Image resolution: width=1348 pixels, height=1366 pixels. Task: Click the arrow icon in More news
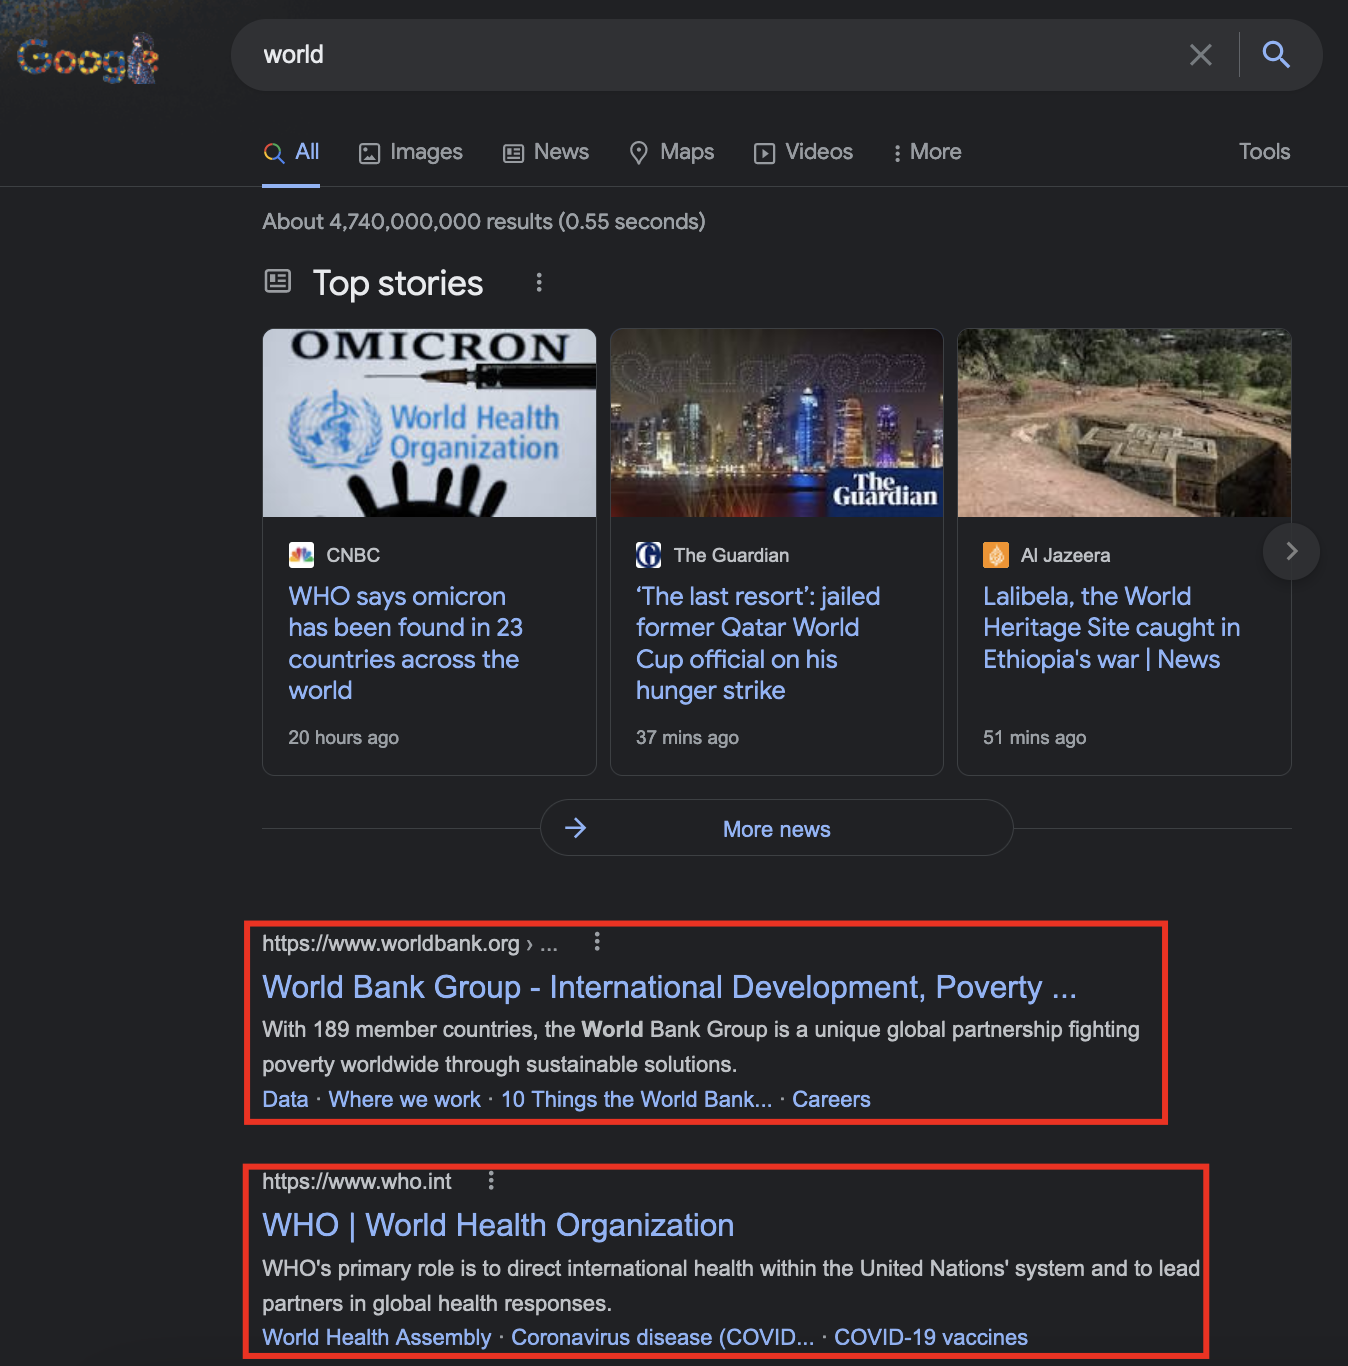pyautogui.click(x=575, y=828)
